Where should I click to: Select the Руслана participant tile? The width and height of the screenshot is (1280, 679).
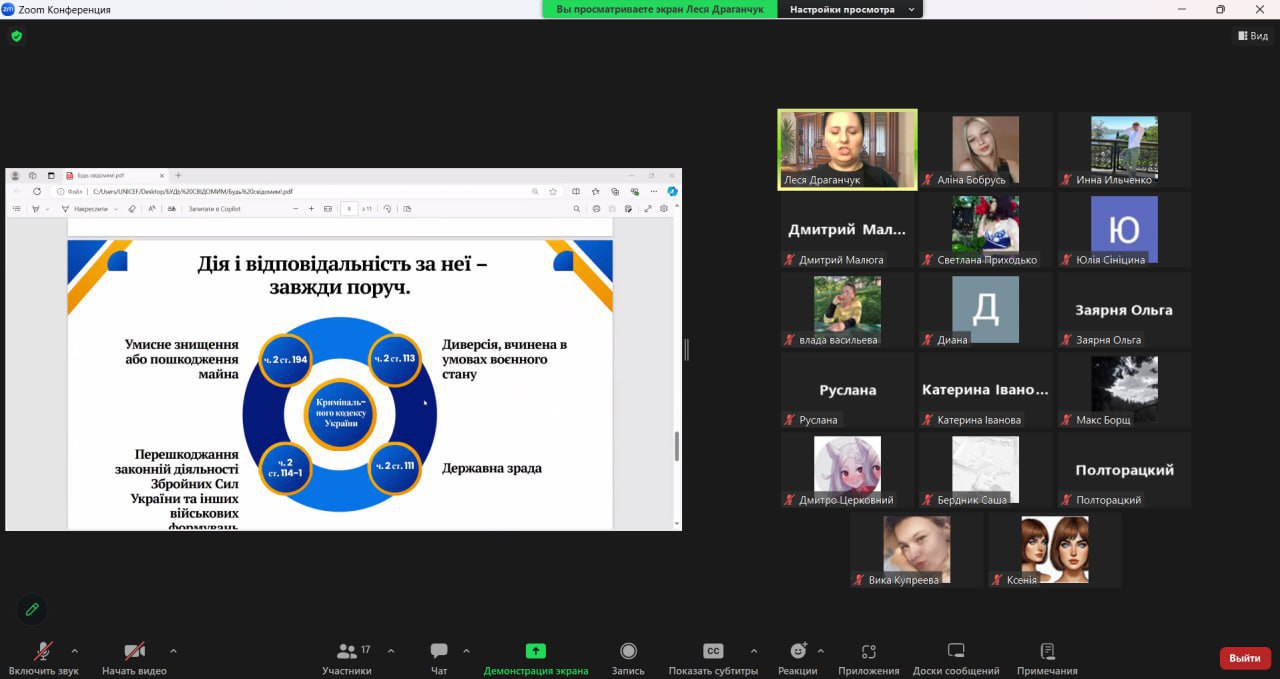coord(847,389)
